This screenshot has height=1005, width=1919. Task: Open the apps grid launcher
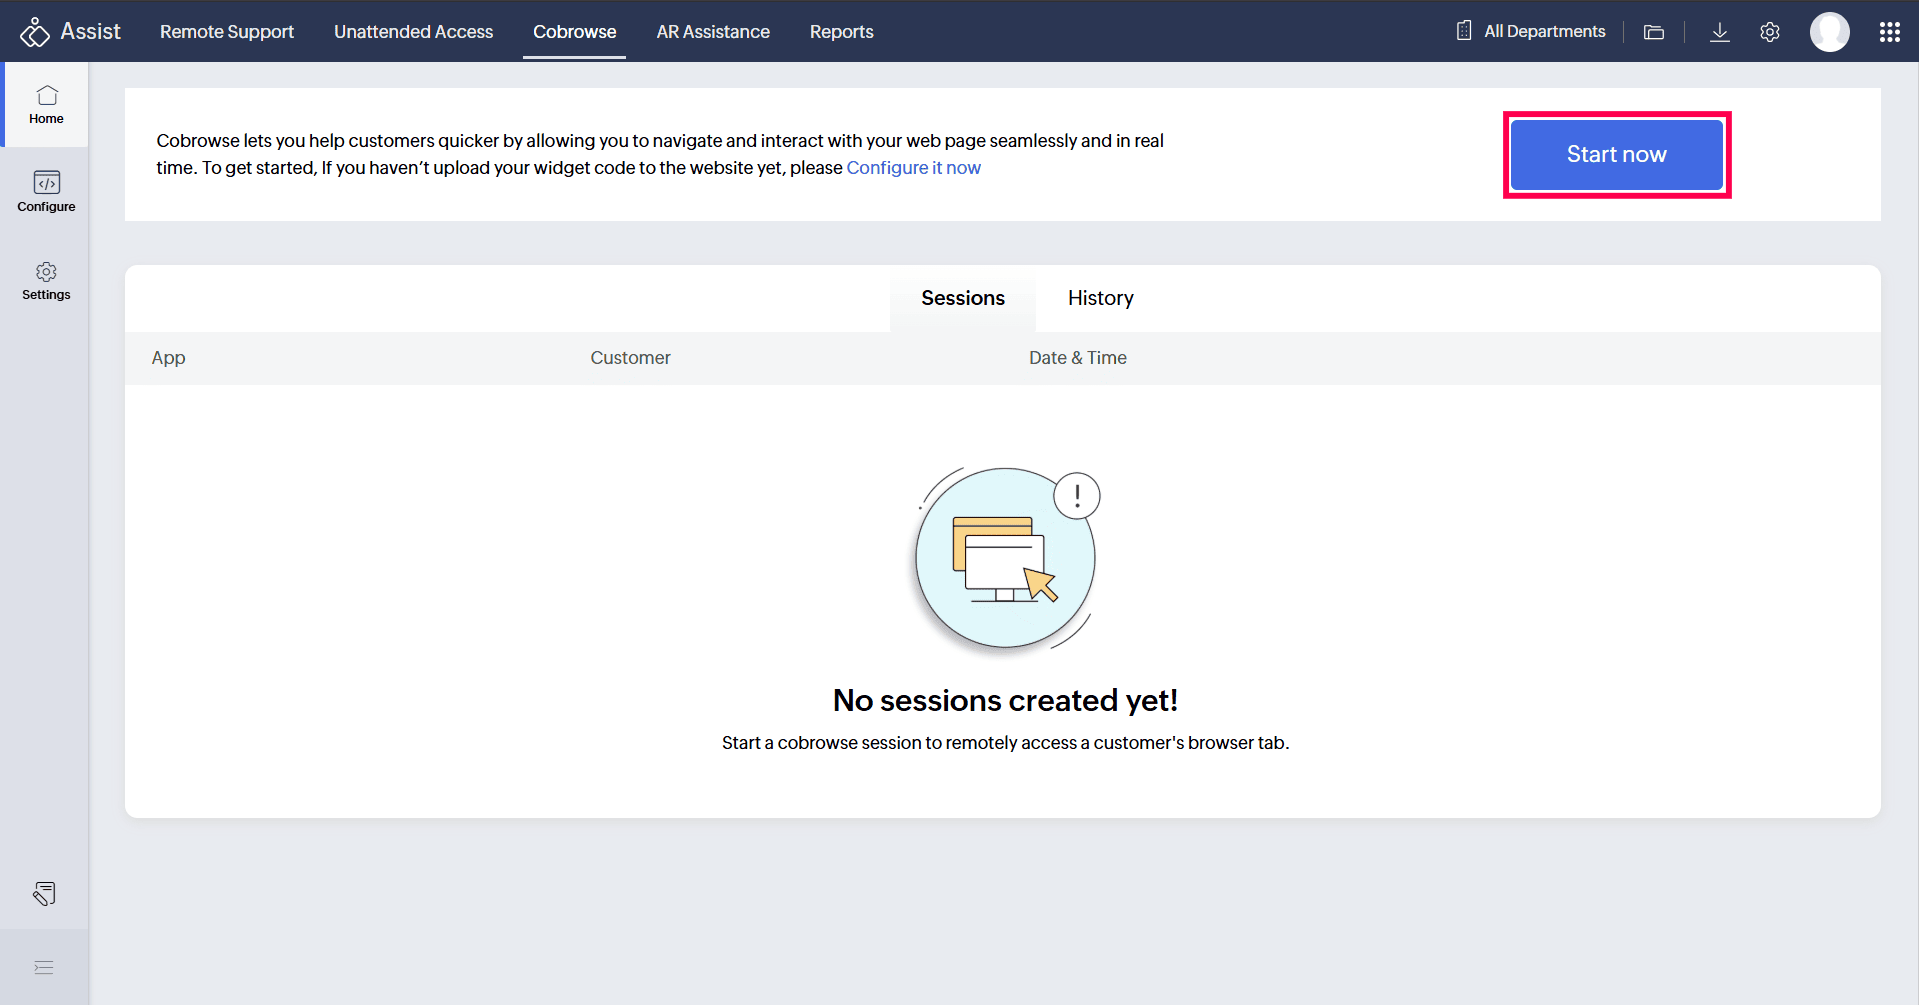[1889, 32]
